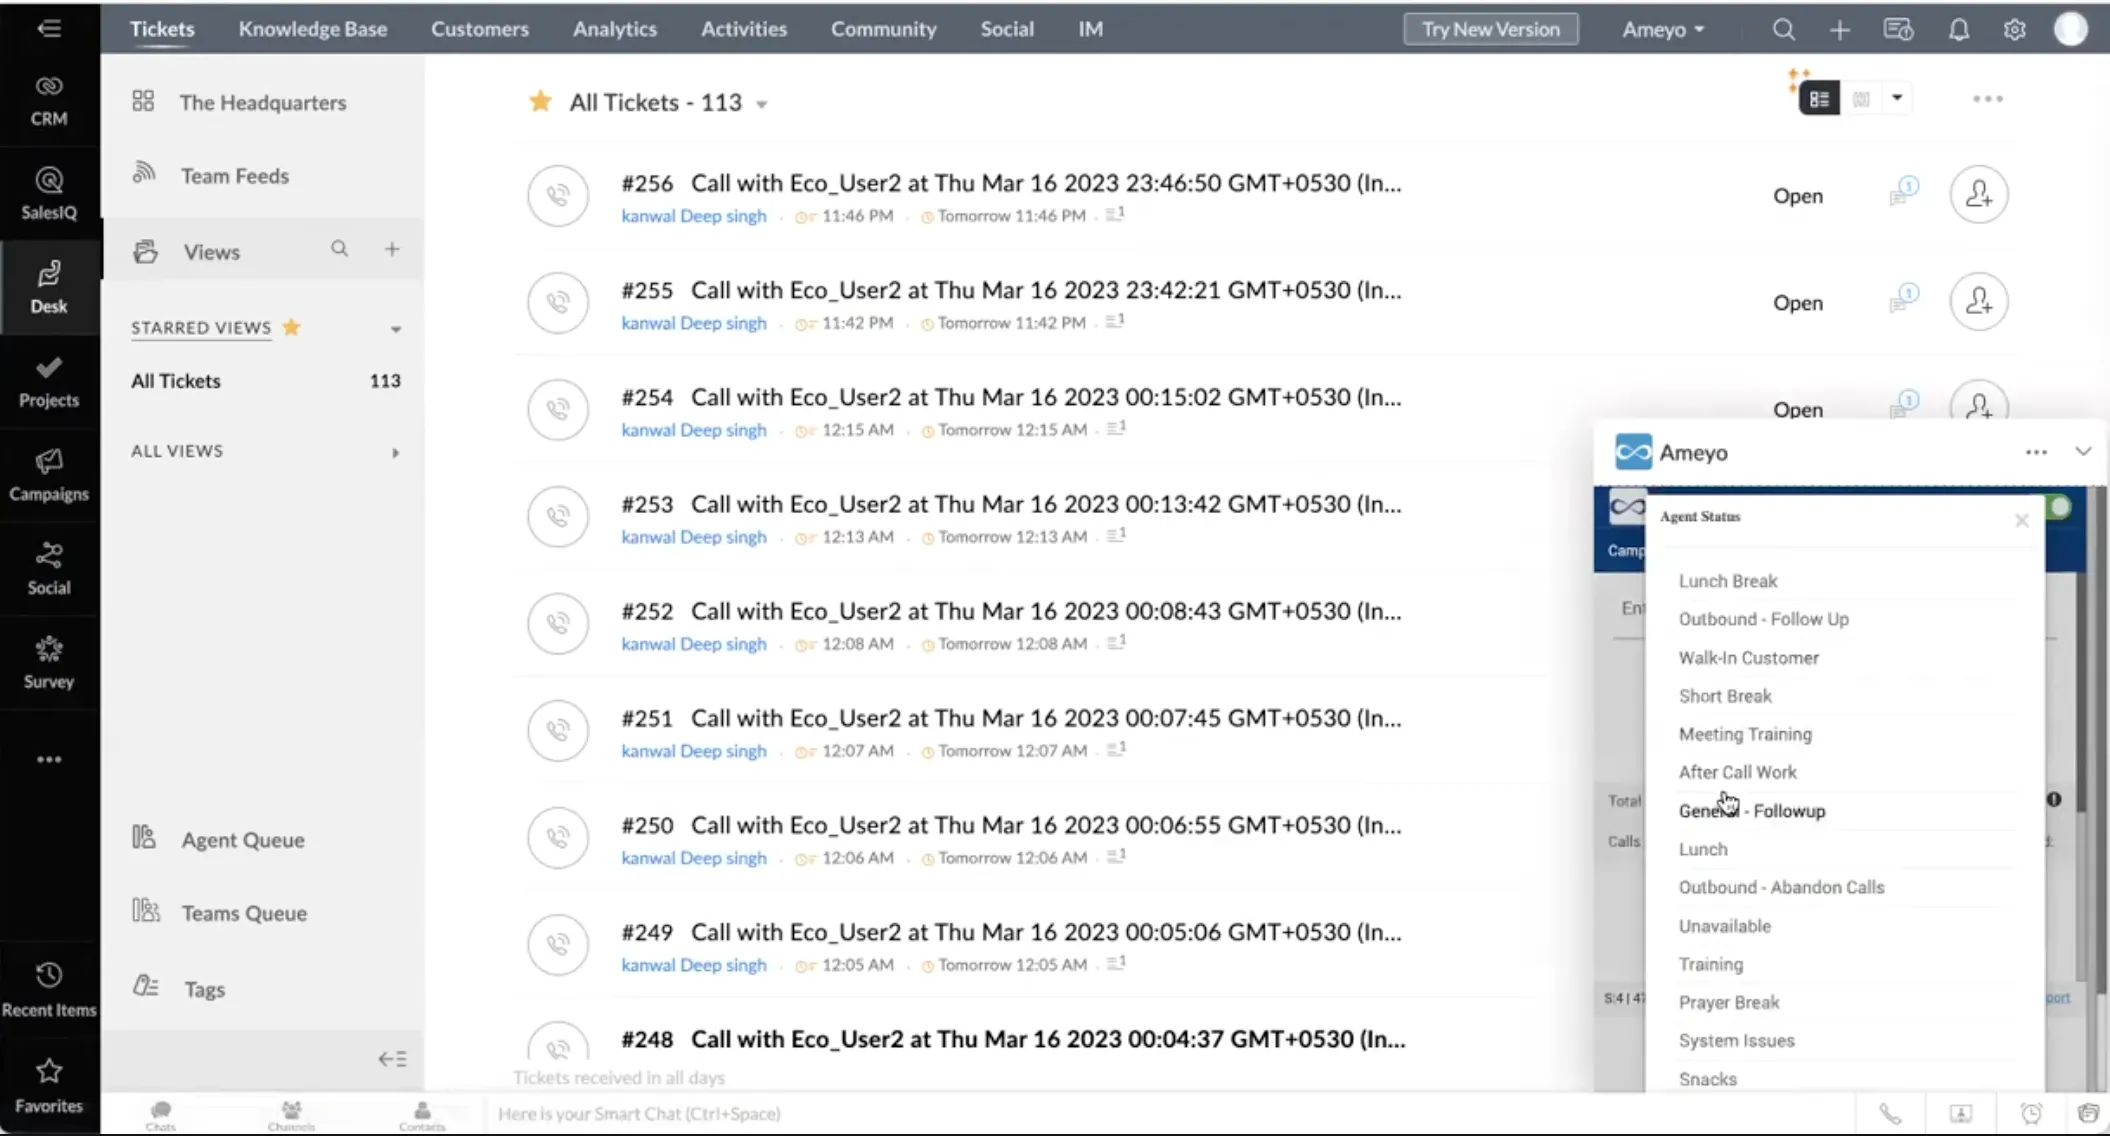Open the Survey app
Screen dimensions: 2110x1136
tap(49, 664)
